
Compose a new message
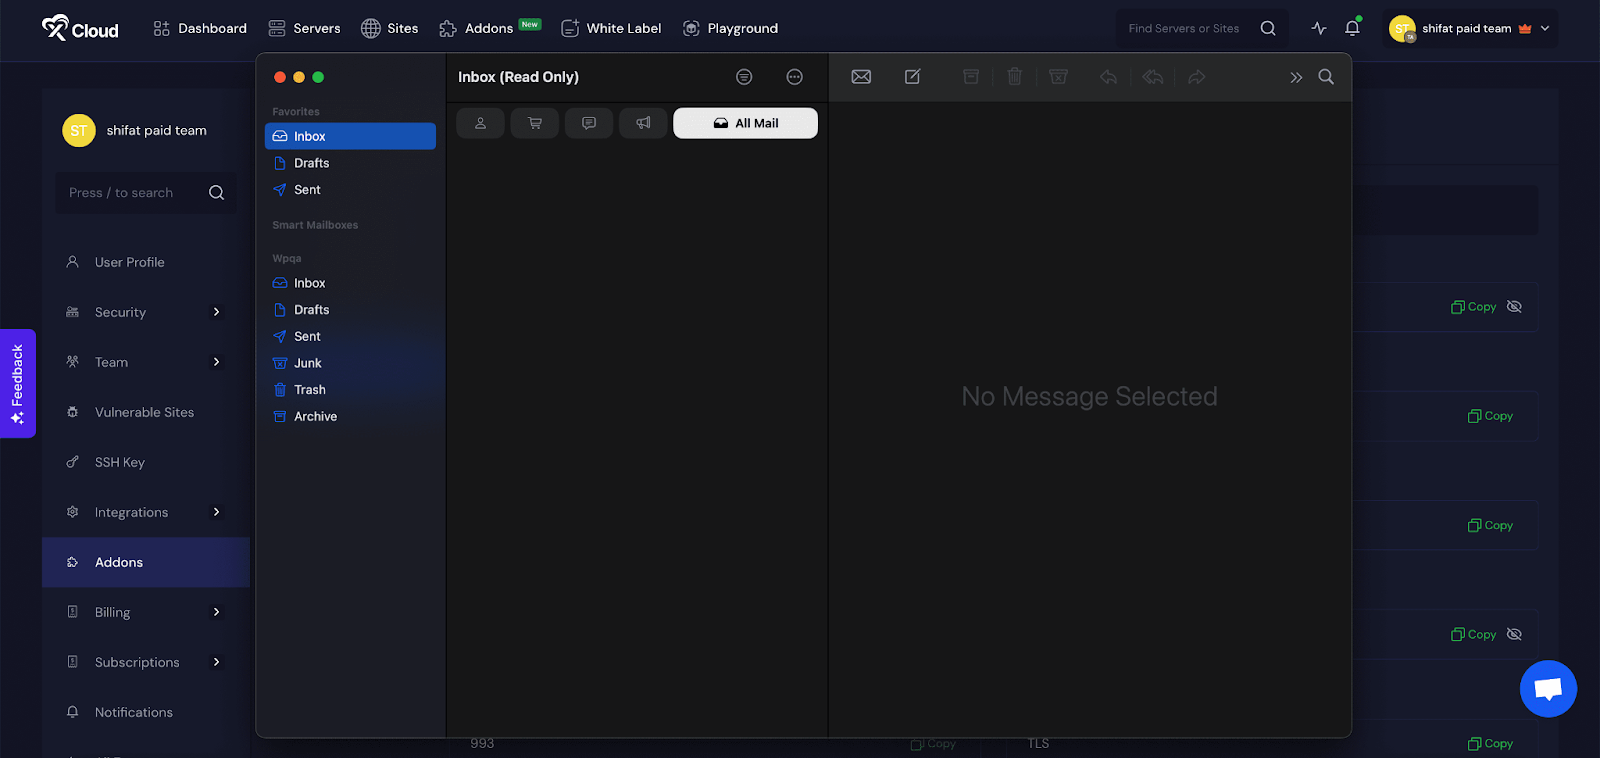pos(912,77)
